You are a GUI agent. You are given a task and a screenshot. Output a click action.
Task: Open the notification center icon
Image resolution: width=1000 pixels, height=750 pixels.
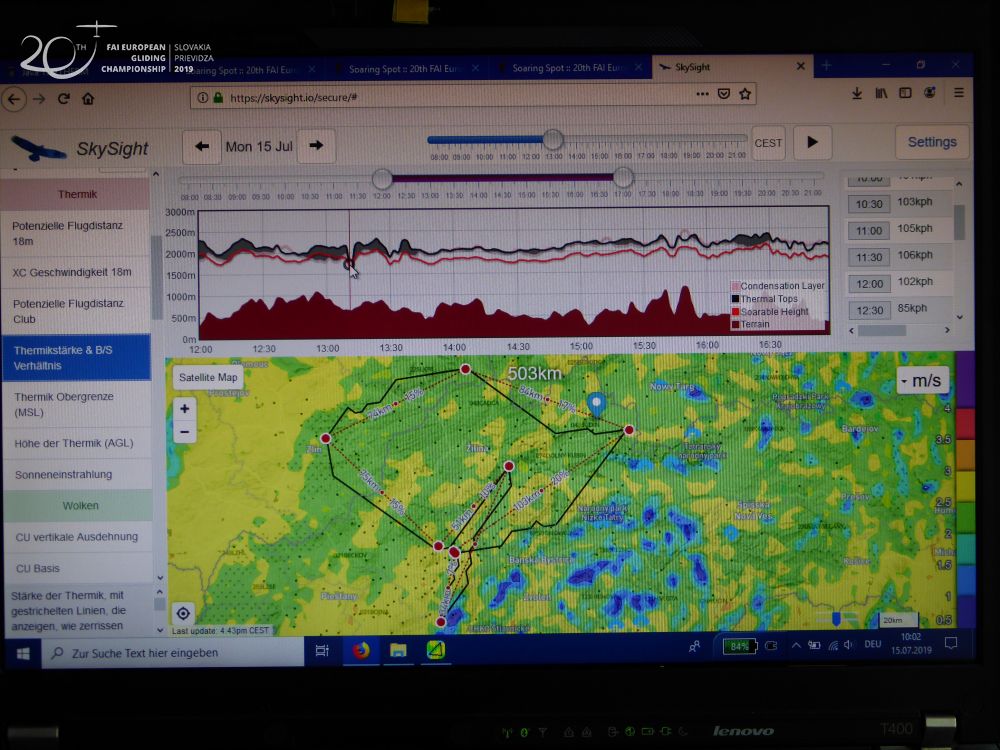[951, 643]
